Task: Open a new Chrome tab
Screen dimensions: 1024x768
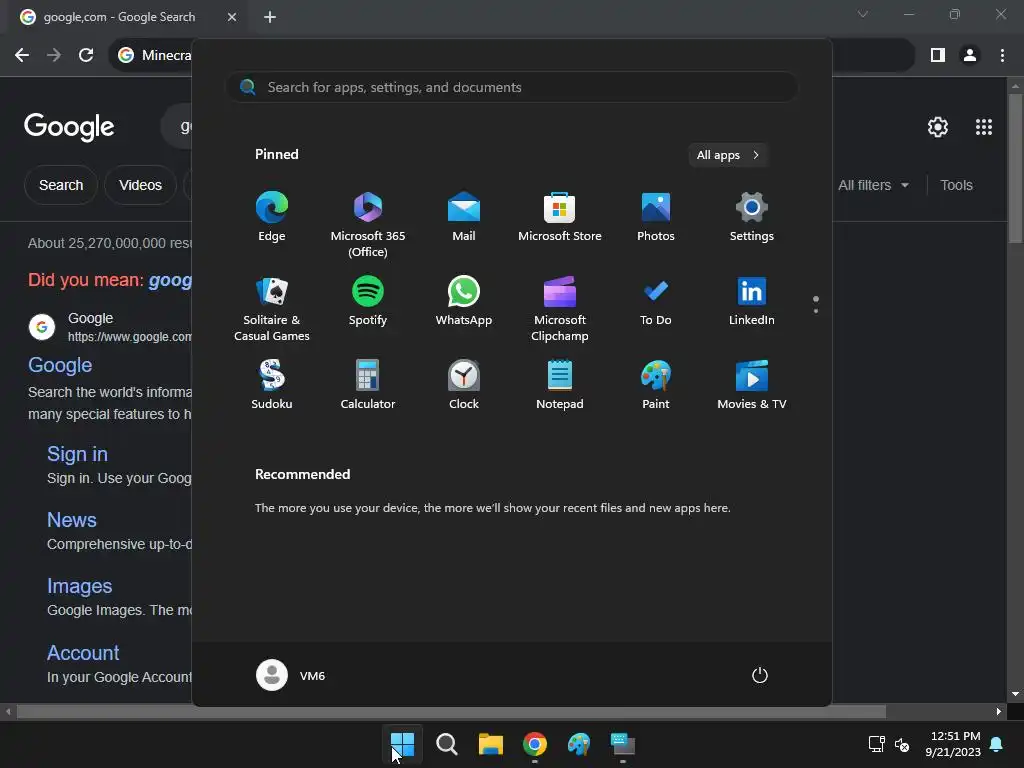Action: [x=270, y=17]
